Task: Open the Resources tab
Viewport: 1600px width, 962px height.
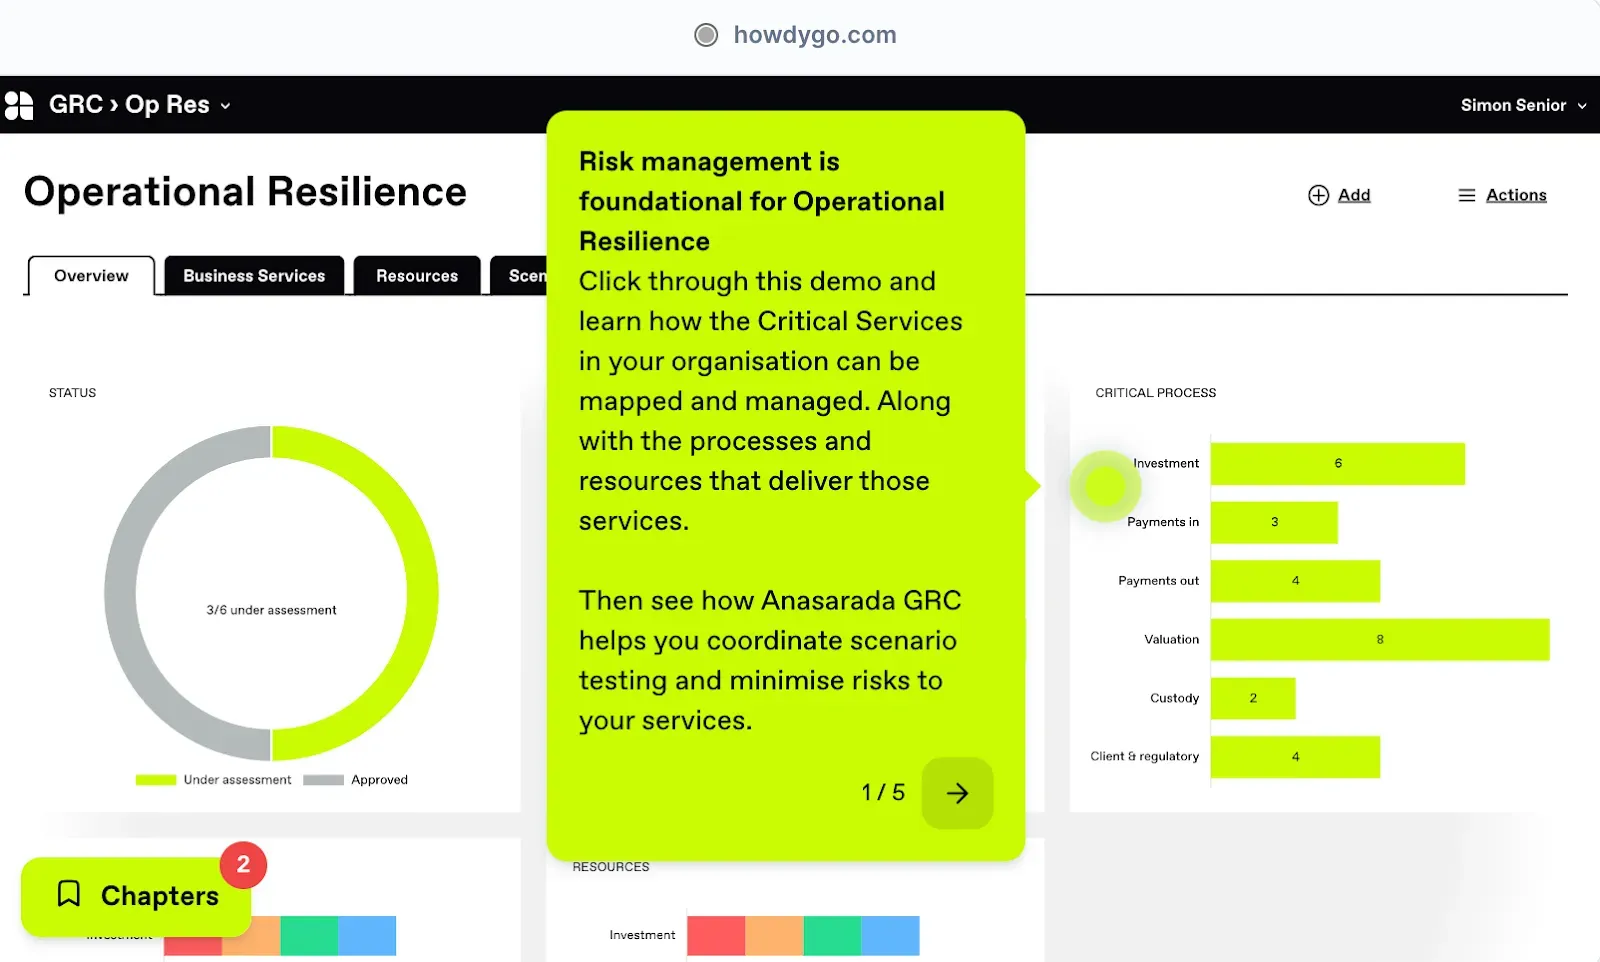Action: [417, 276]
